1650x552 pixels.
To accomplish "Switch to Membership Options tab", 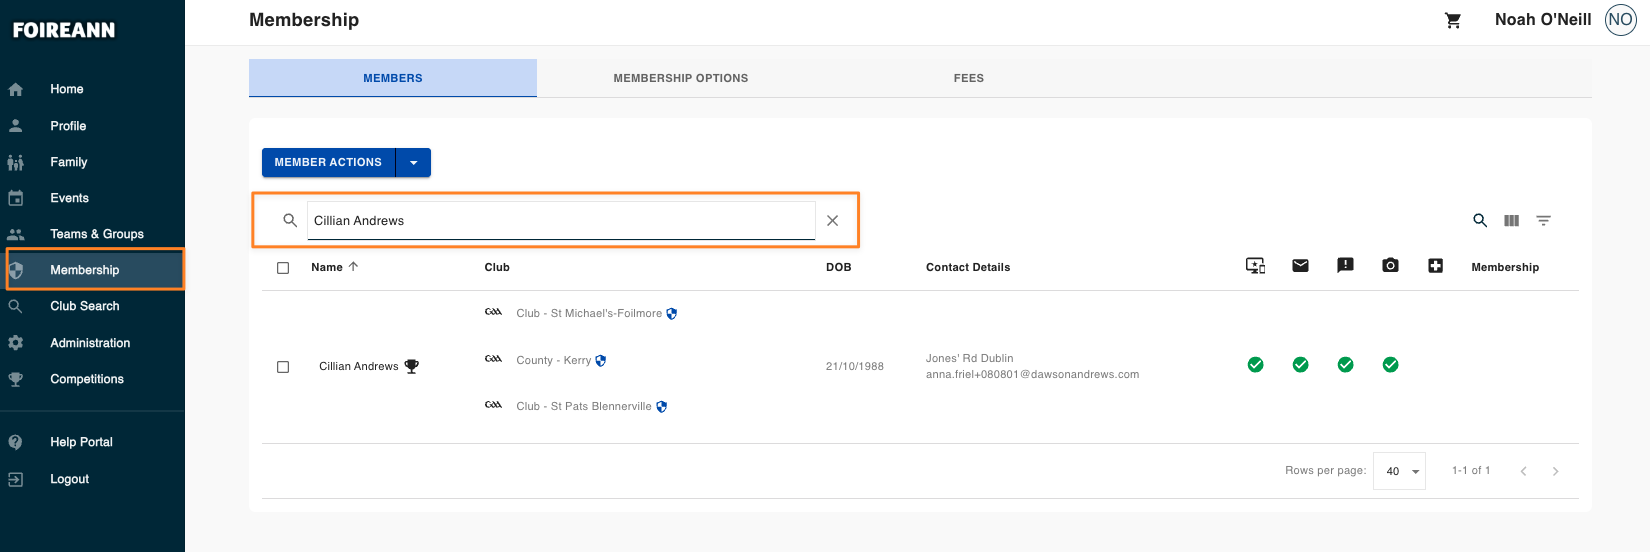I will 681,78.
